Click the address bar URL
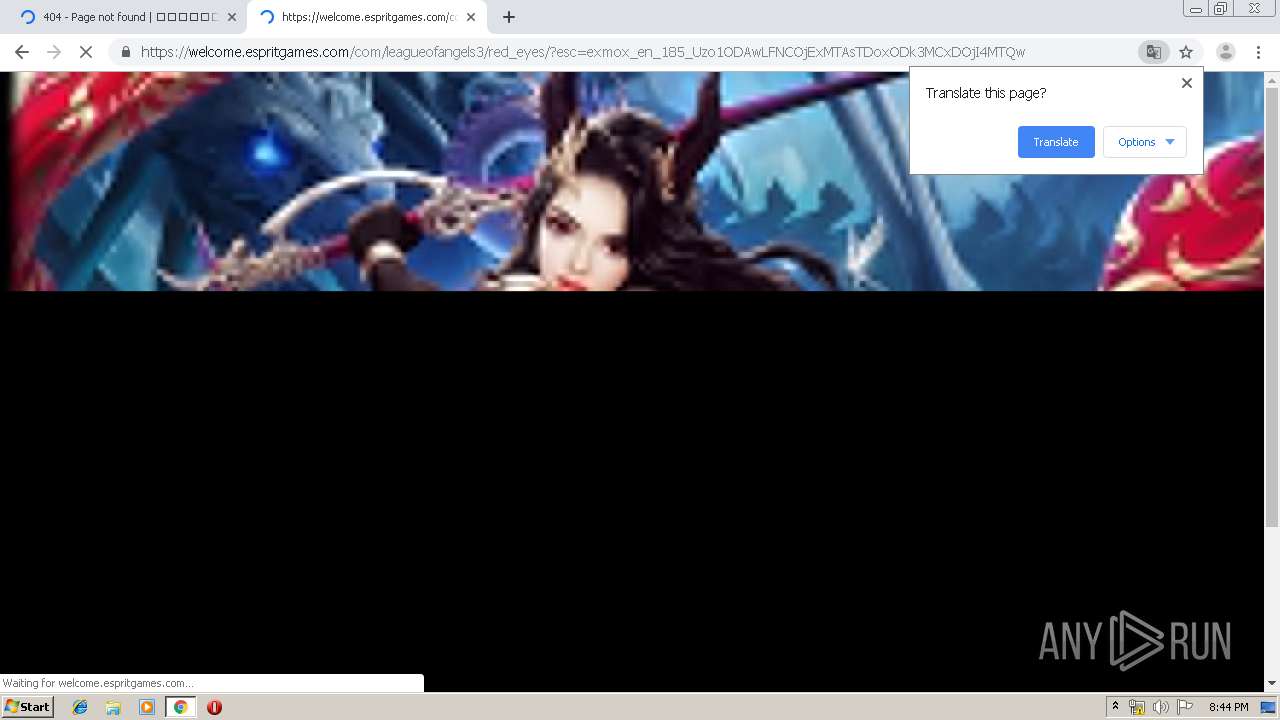 (x=583, y=52)
